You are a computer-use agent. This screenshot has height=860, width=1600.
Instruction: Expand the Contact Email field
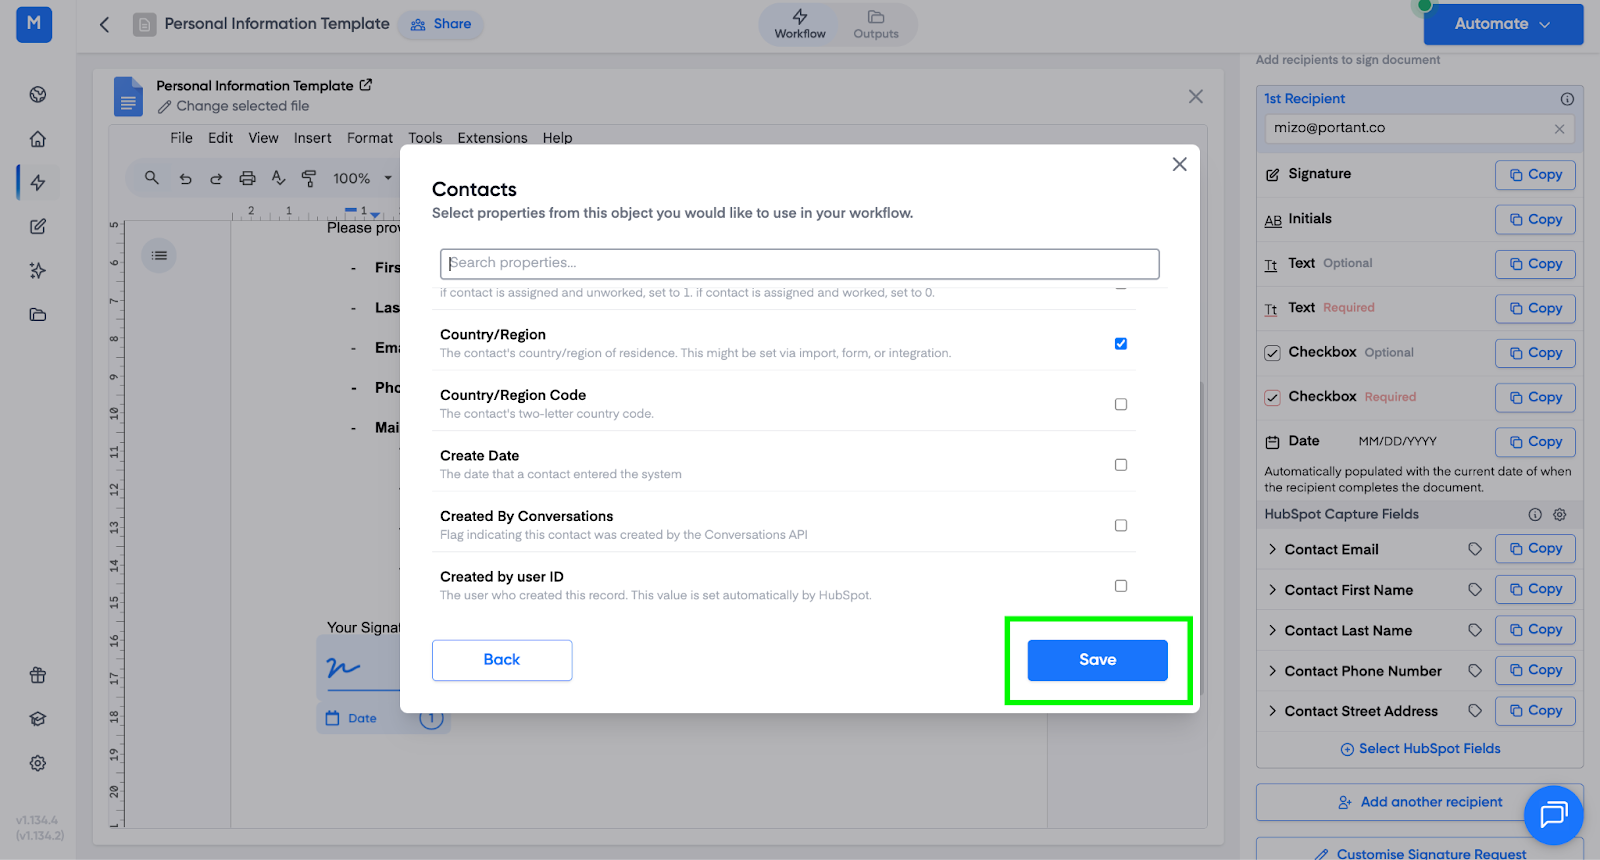tap(1272, 549)
